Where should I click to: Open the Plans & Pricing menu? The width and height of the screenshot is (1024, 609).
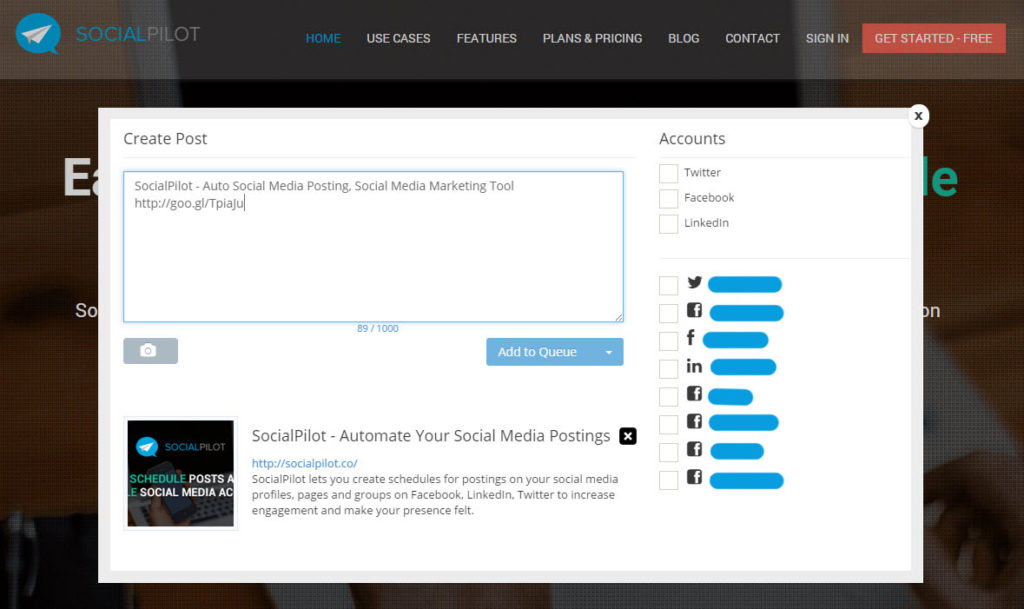click(592, 38)
